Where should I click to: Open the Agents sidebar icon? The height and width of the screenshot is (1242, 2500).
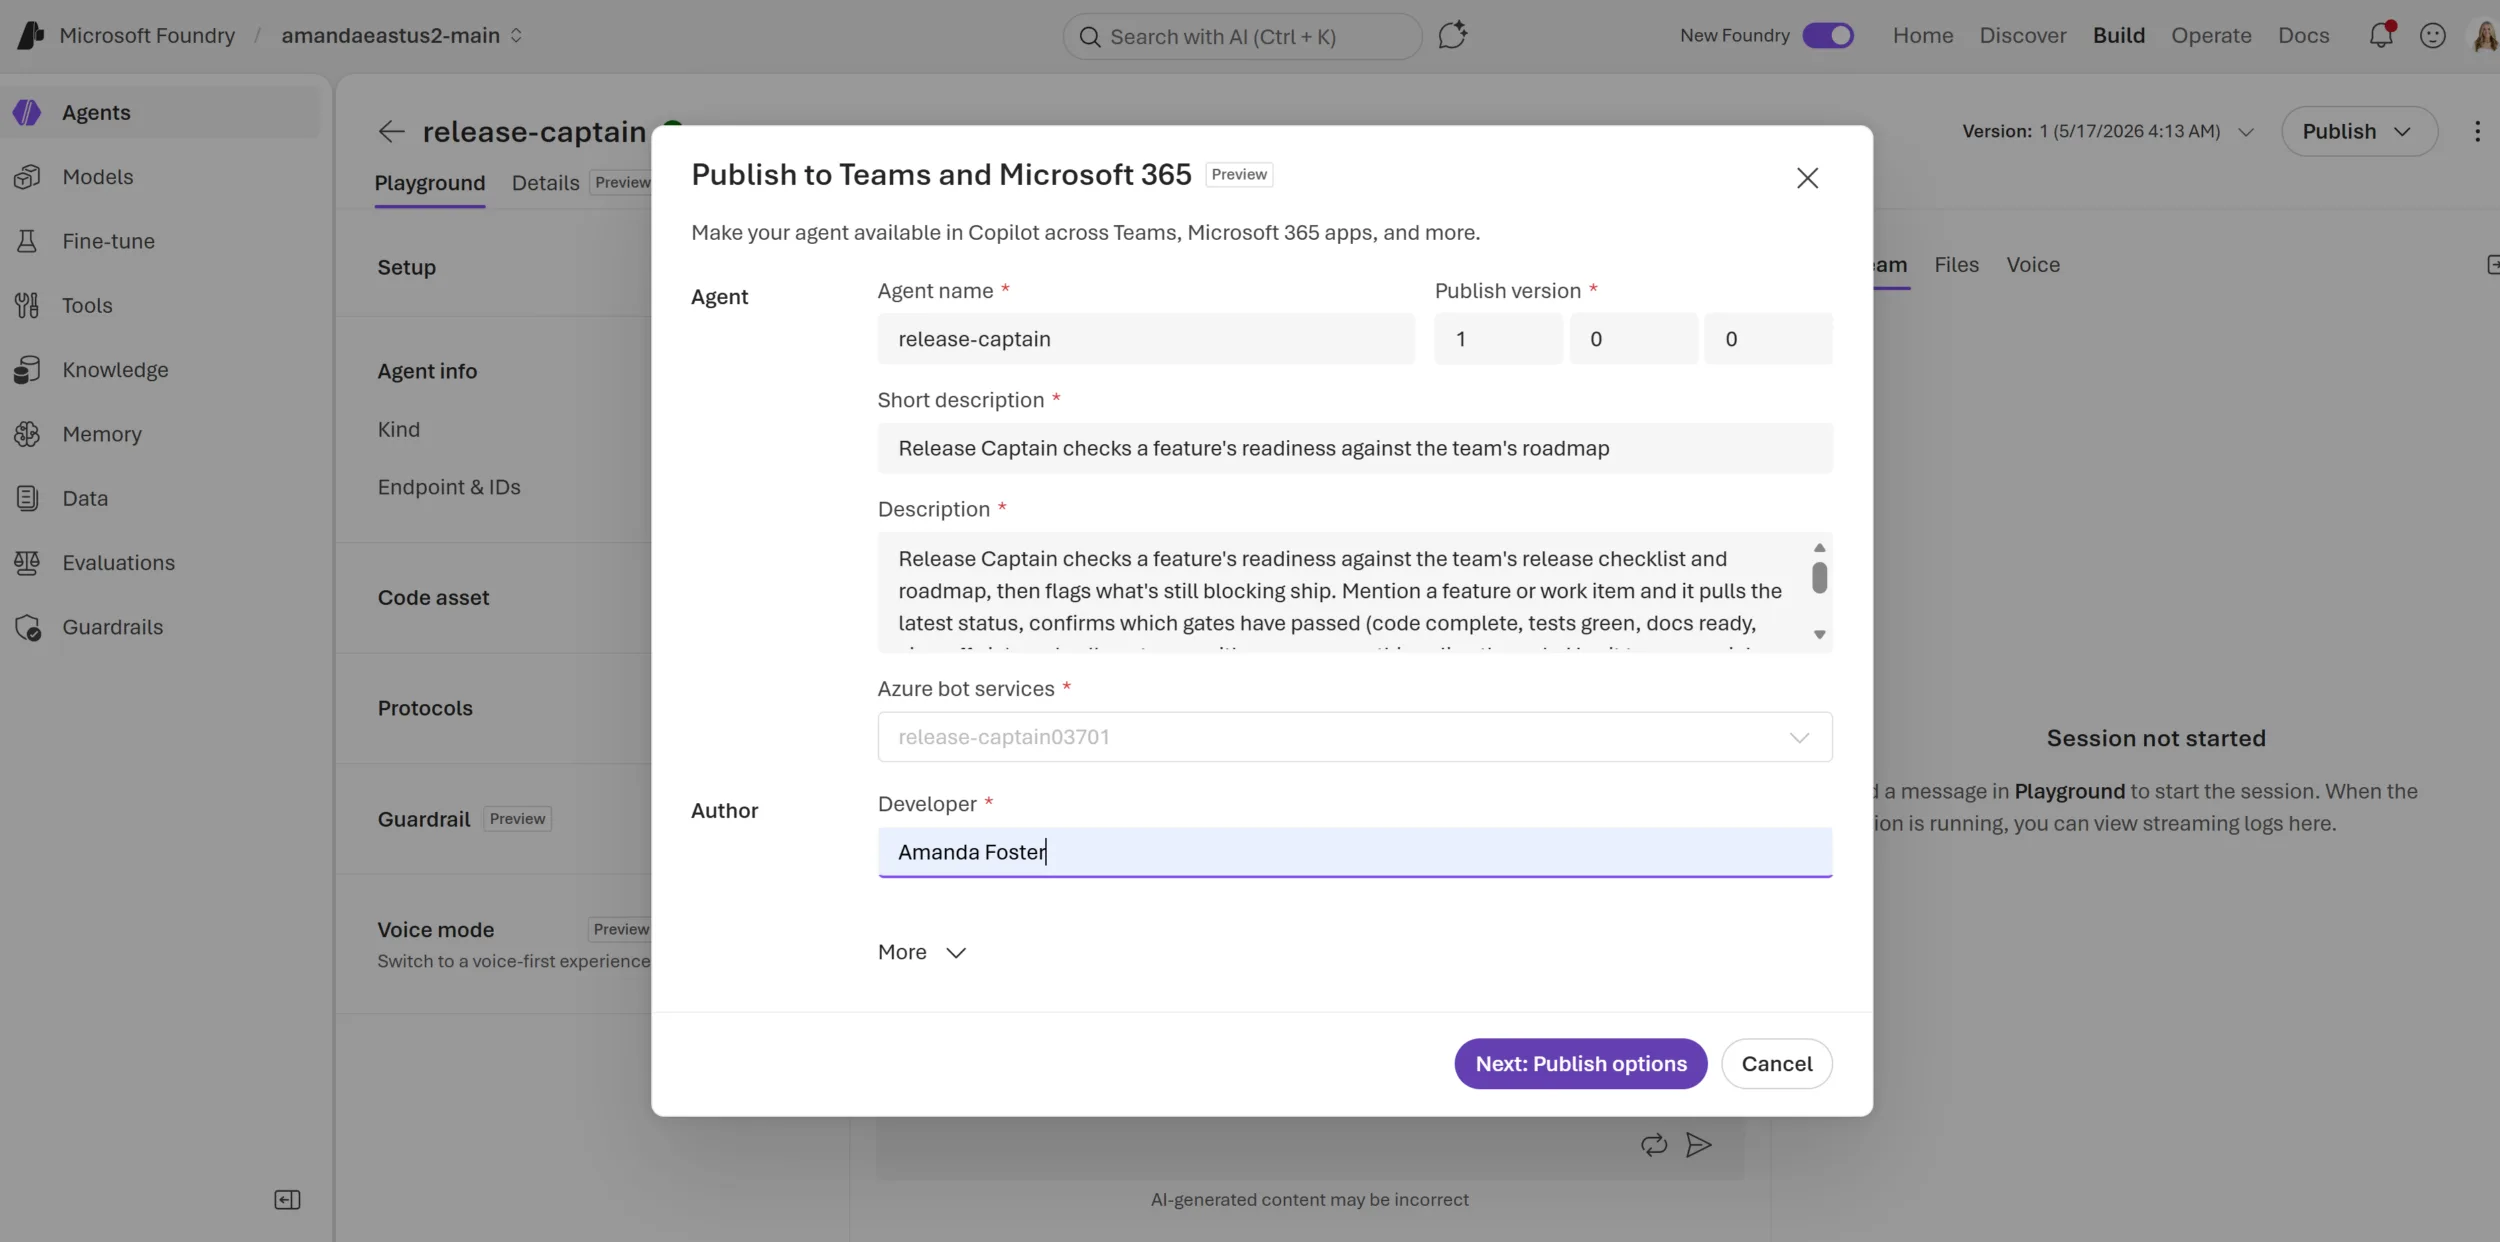pyautogui.click(x=27, y=112)
